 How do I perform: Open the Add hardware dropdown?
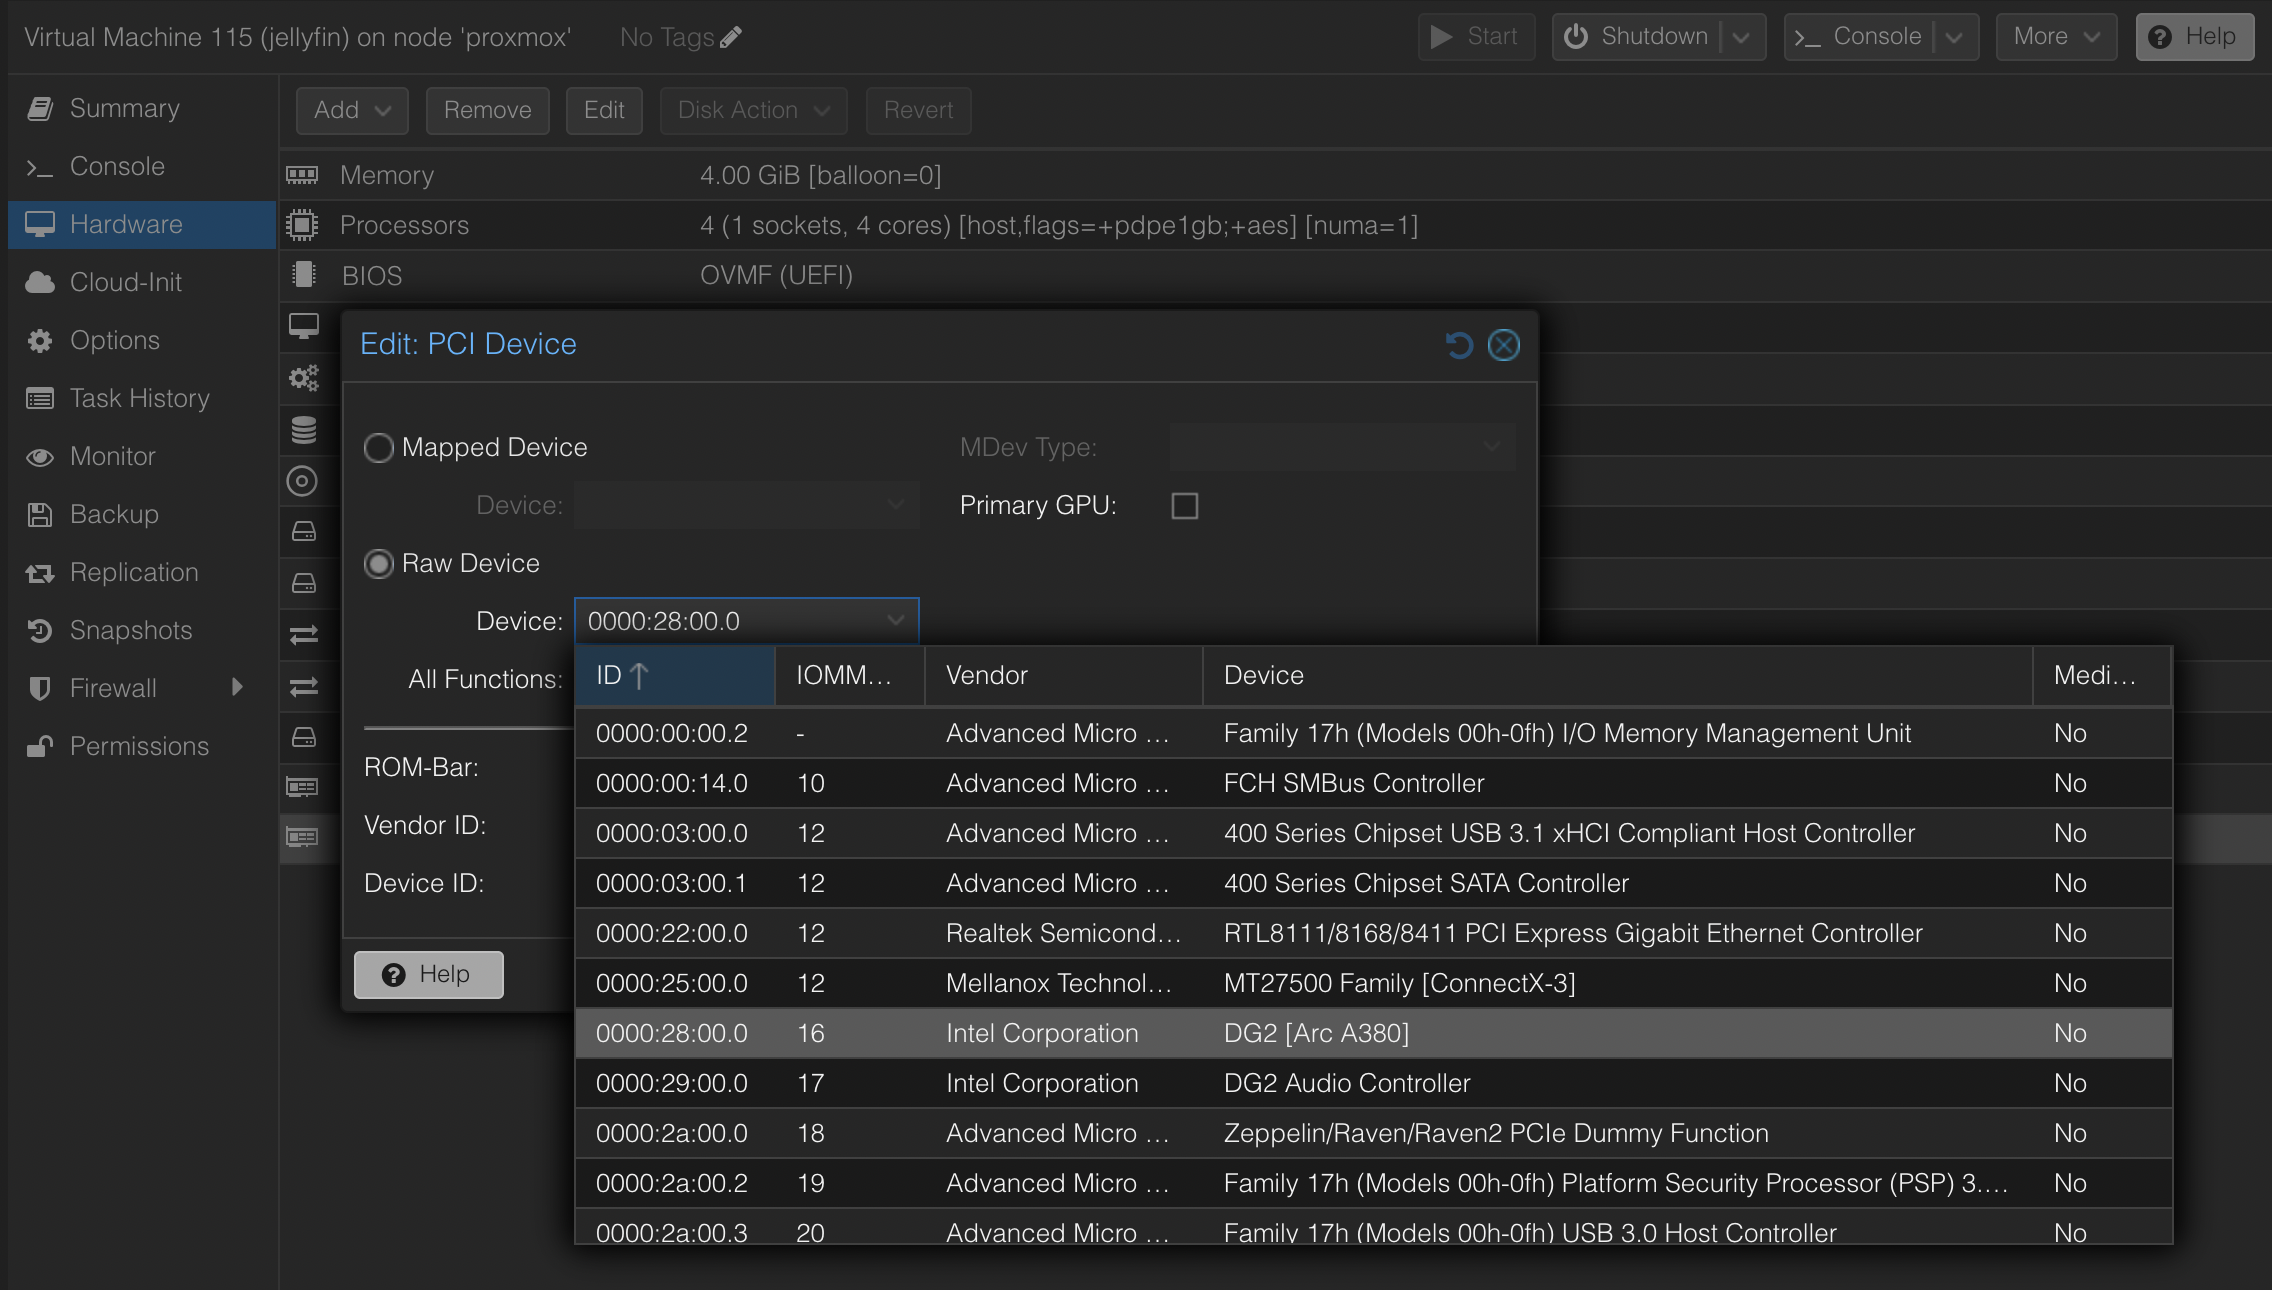[x=352, y=110]
